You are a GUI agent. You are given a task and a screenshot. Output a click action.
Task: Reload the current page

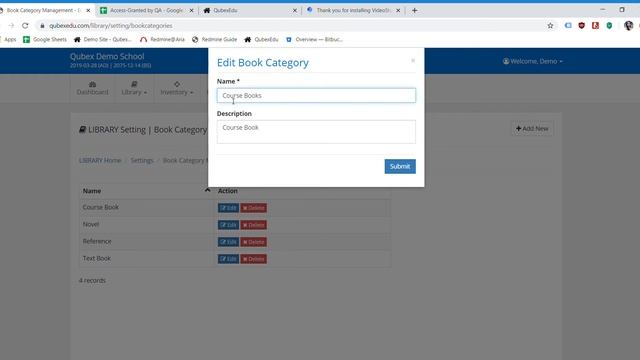coord(25,26)
